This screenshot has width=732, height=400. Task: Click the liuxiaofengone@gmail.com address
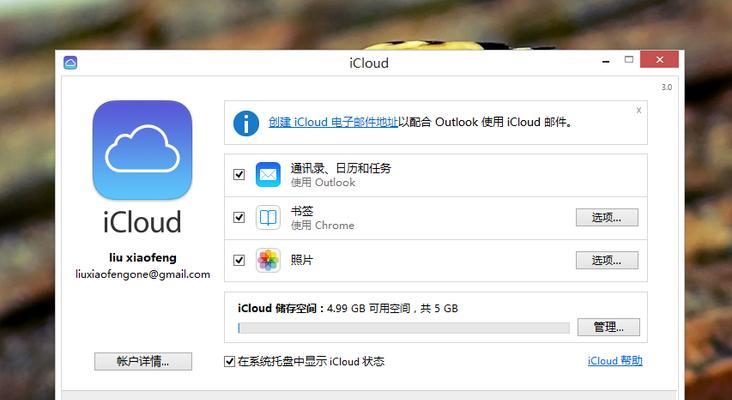pos(143,274)
